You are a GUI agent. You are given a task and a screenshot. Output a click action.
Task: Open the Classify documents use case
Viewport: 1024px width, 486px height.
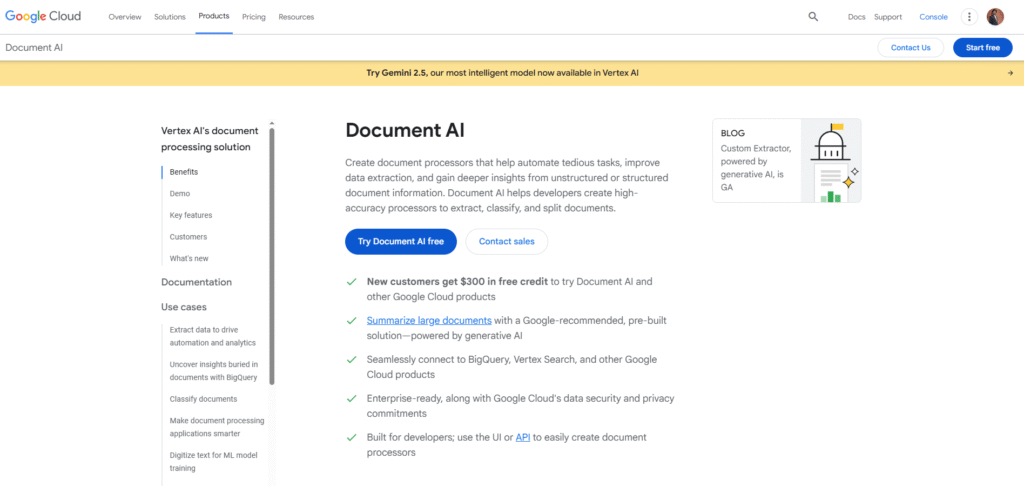tap(203, 398)
